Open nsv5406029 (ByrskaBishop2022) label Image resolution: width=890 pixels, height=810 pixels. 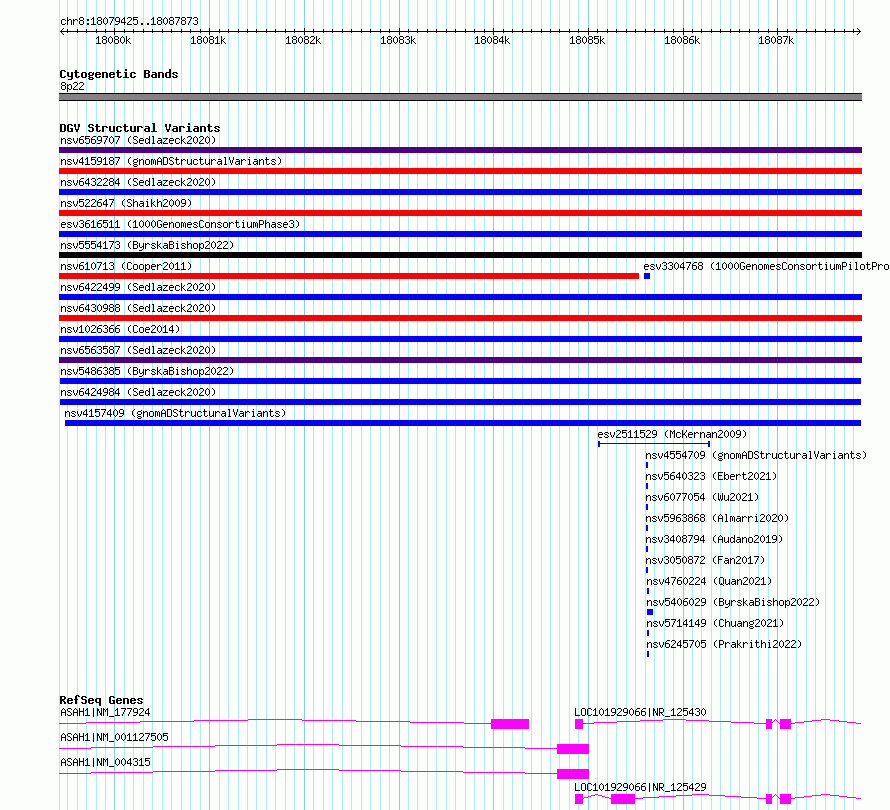coord(733,602)
